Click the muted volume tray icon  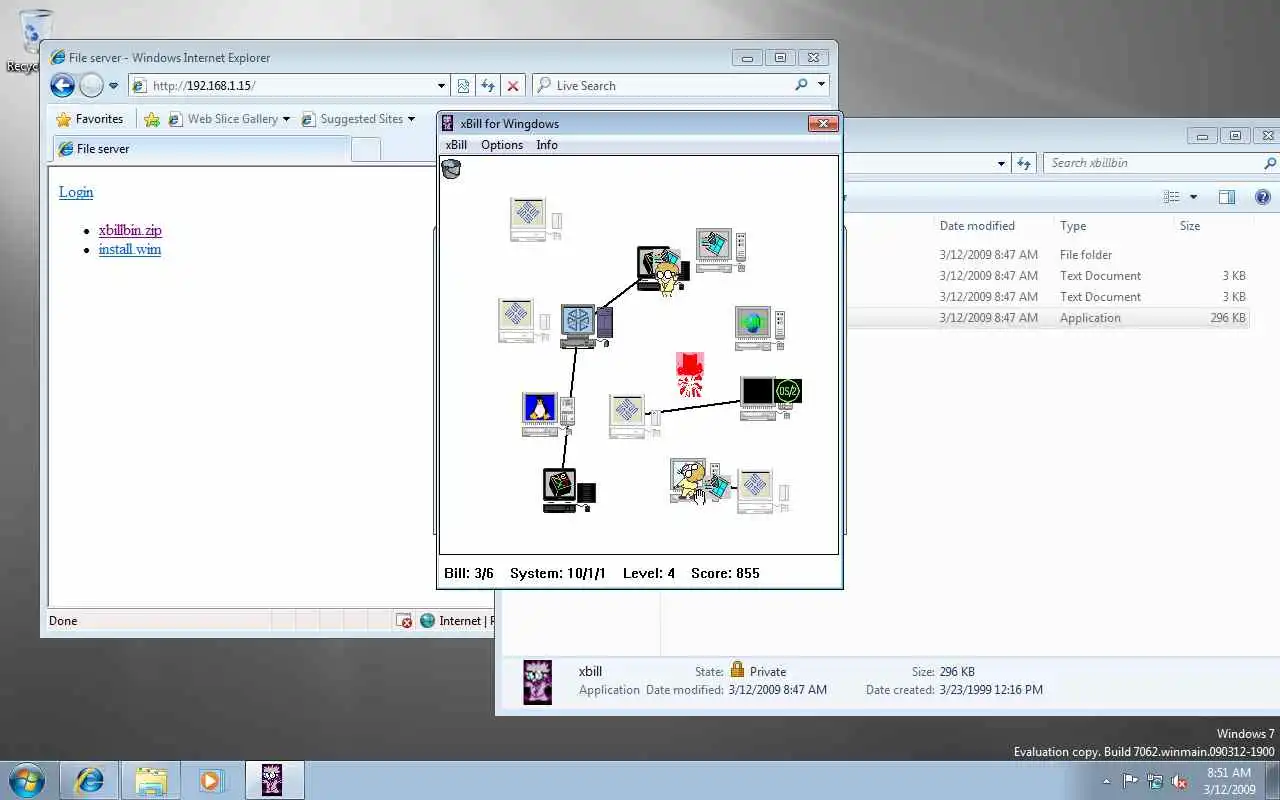coord(1180,781)
